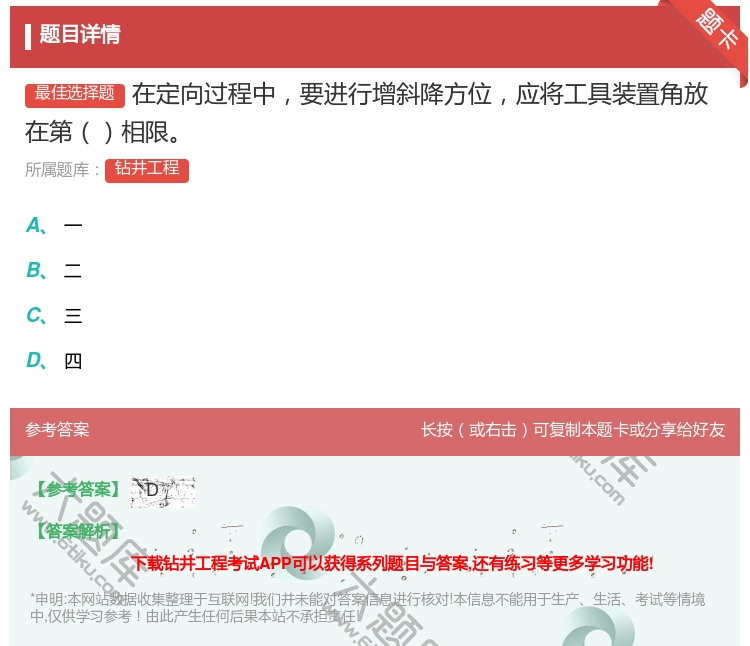
Task: Click the 【参考答案】 label
Action: (x=78, y=490)
